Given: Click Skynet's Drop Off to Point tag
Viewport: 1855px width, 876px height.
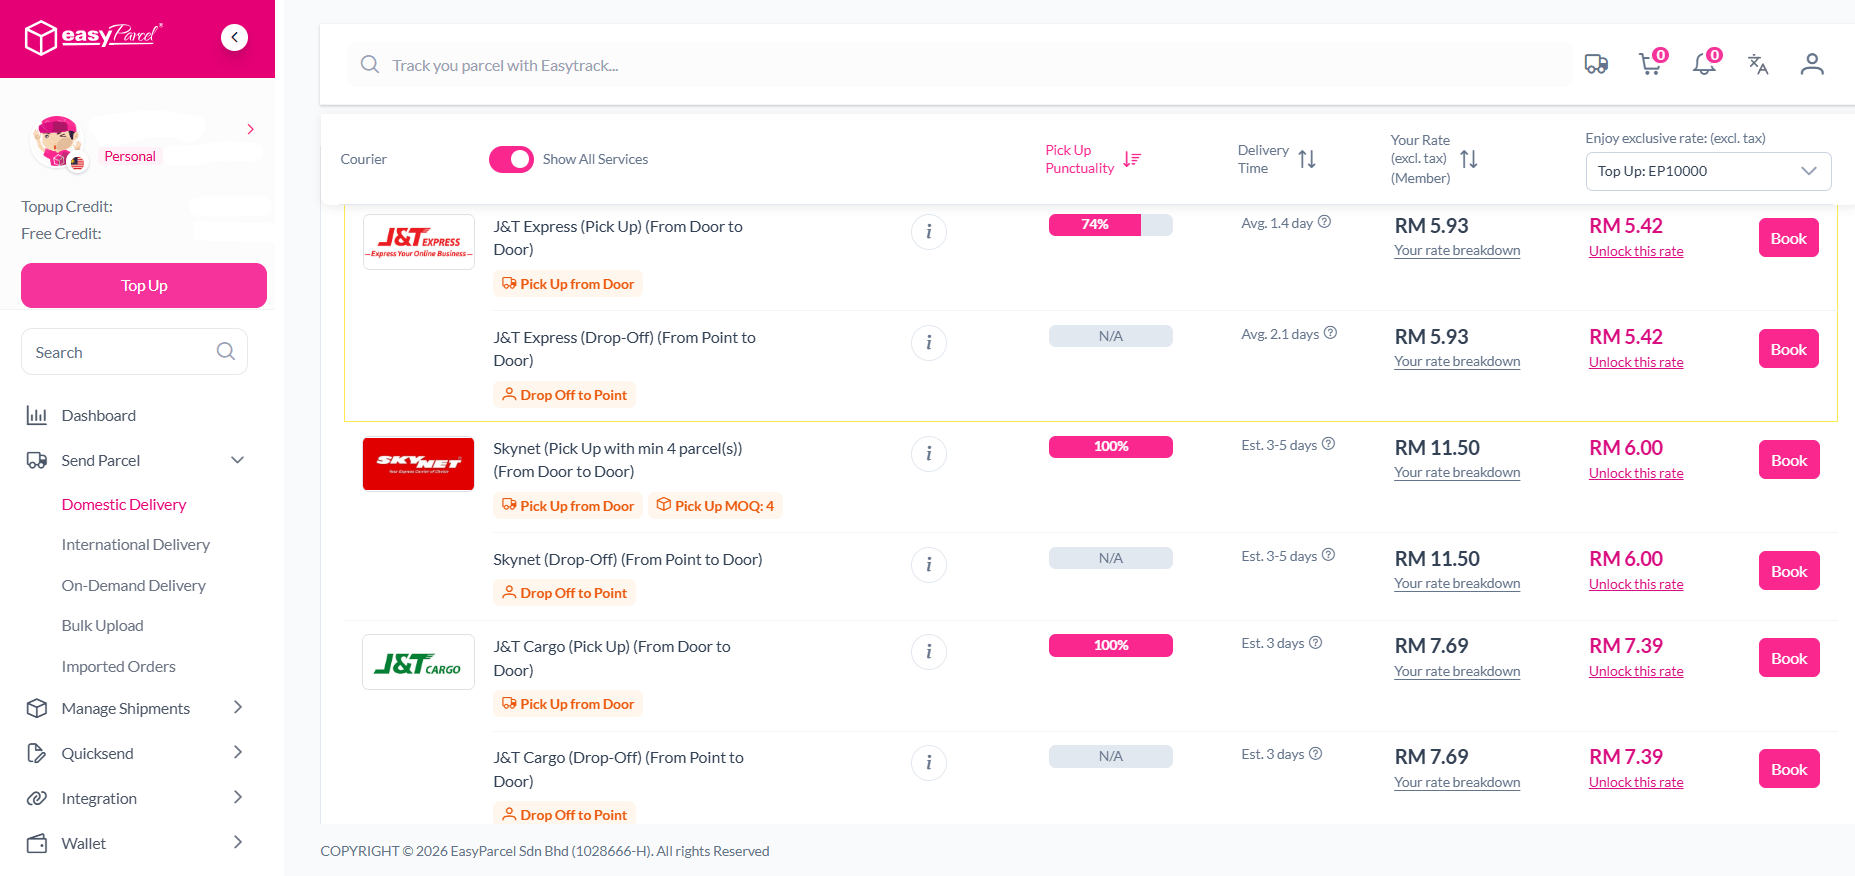Looking at the screenshot, I should (x=564, y=593).
